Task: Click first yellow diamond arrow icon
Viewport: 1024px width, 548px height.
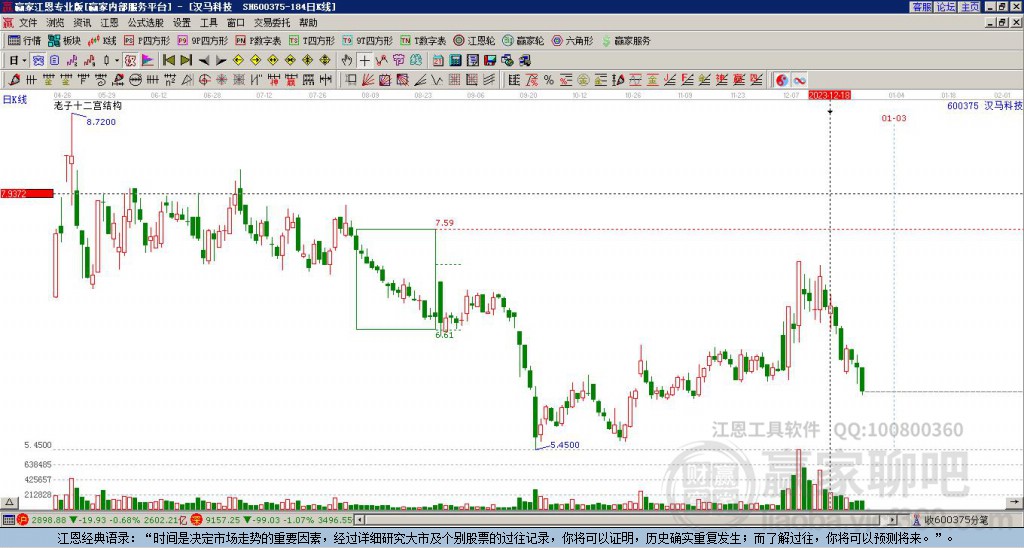Action: 238,60
